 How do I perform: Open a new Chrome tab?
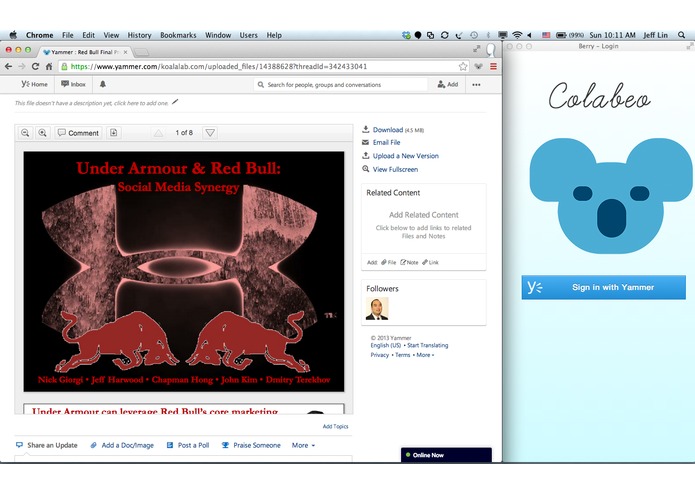141,52
